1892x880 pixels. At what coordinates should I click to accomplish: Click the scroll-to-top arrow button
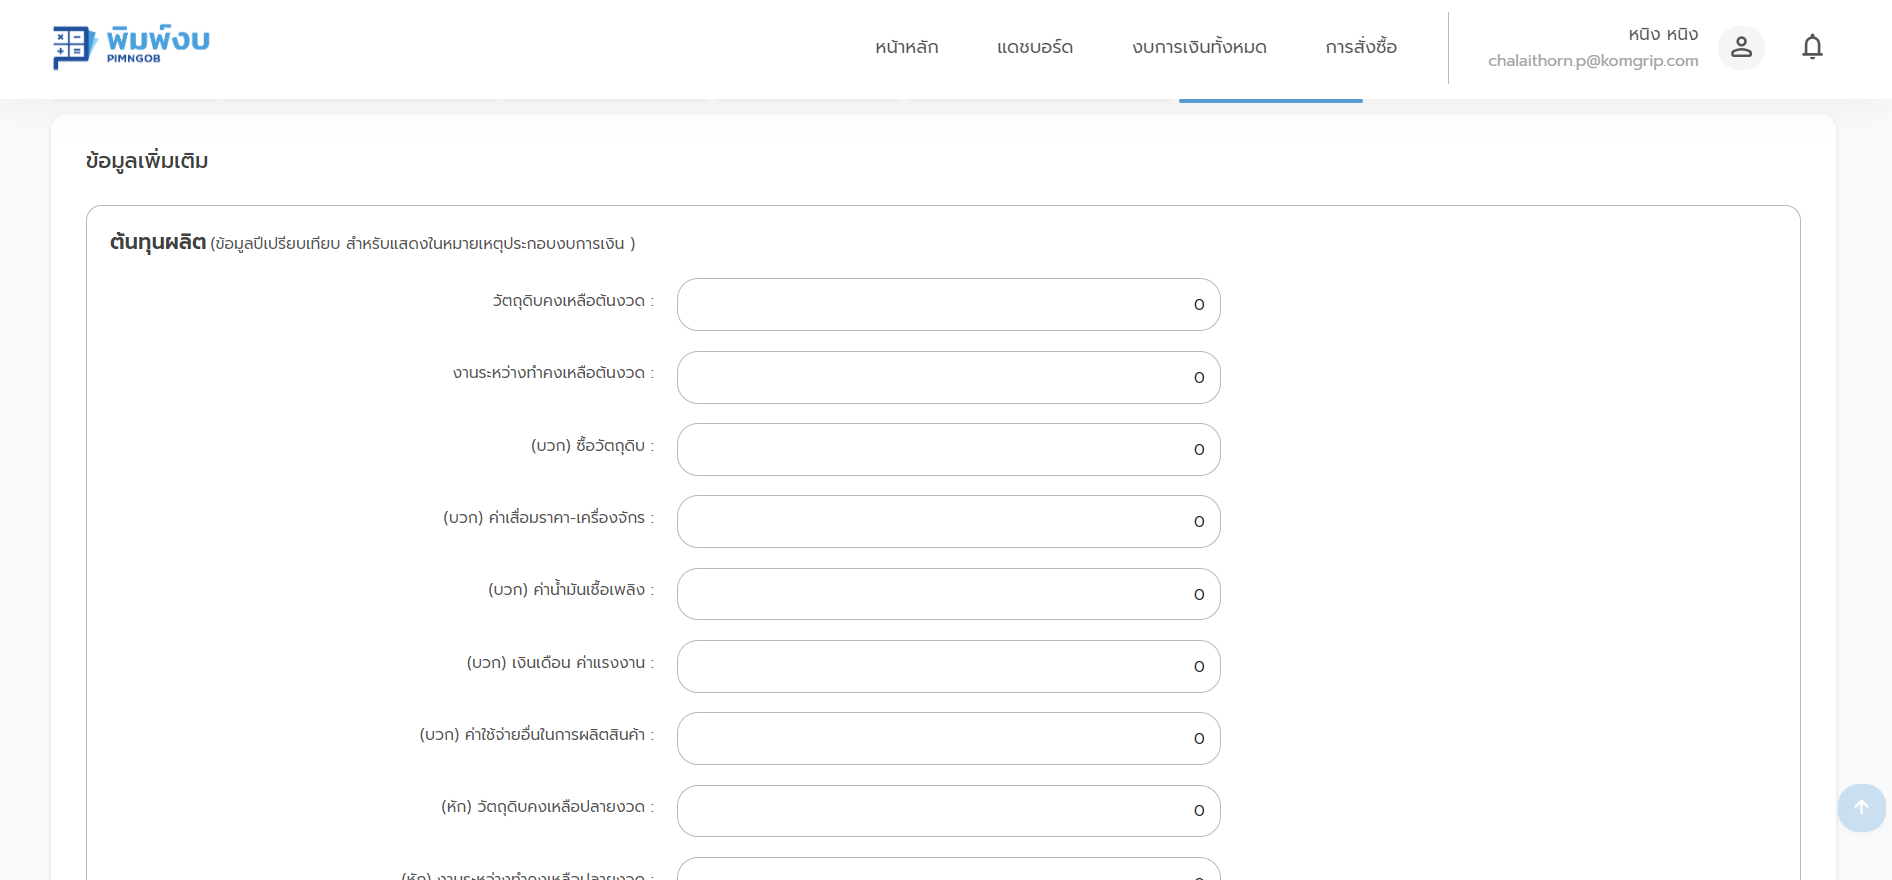point(1861,808)
